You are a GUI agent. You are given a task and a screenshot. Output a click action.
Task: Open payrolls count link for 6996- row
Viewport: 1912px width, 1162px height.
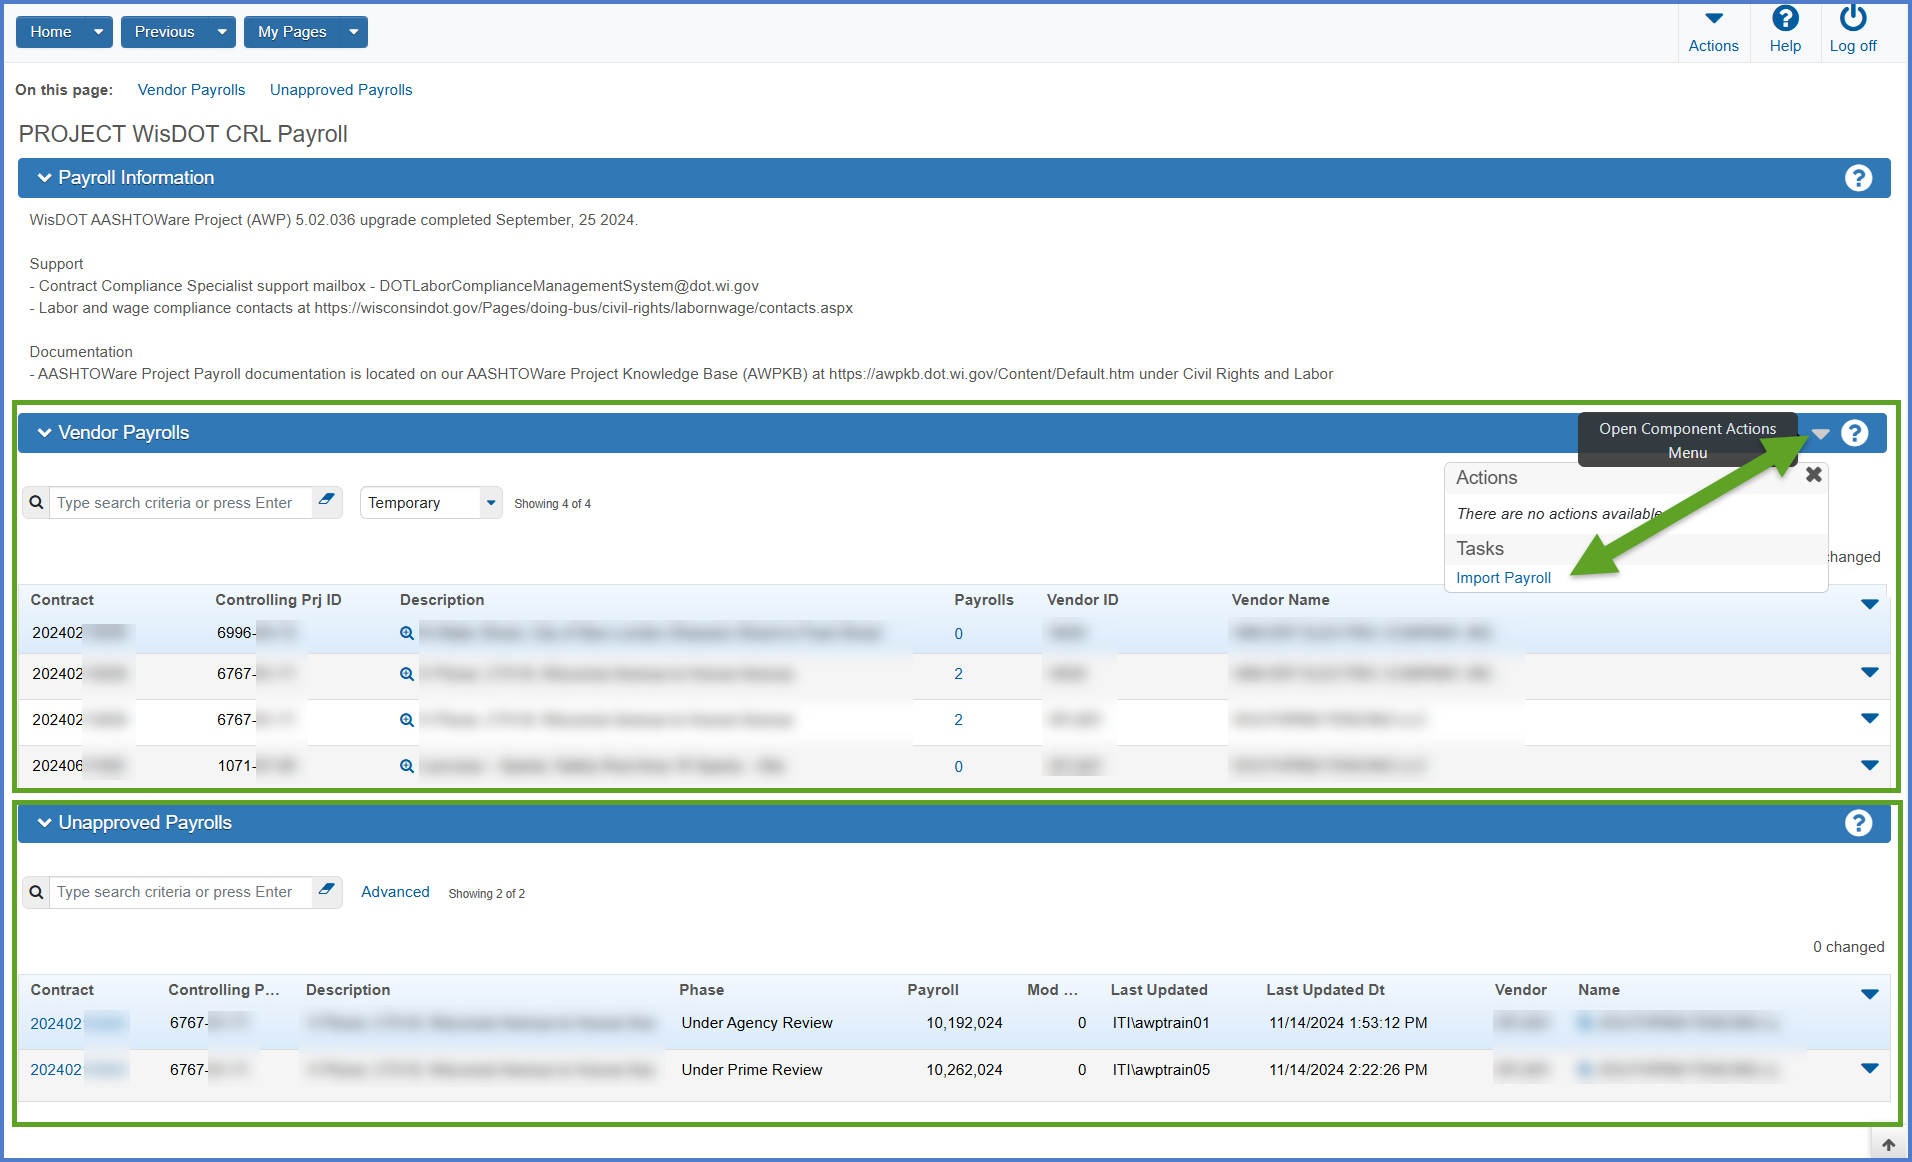click(x=958, y=634)
